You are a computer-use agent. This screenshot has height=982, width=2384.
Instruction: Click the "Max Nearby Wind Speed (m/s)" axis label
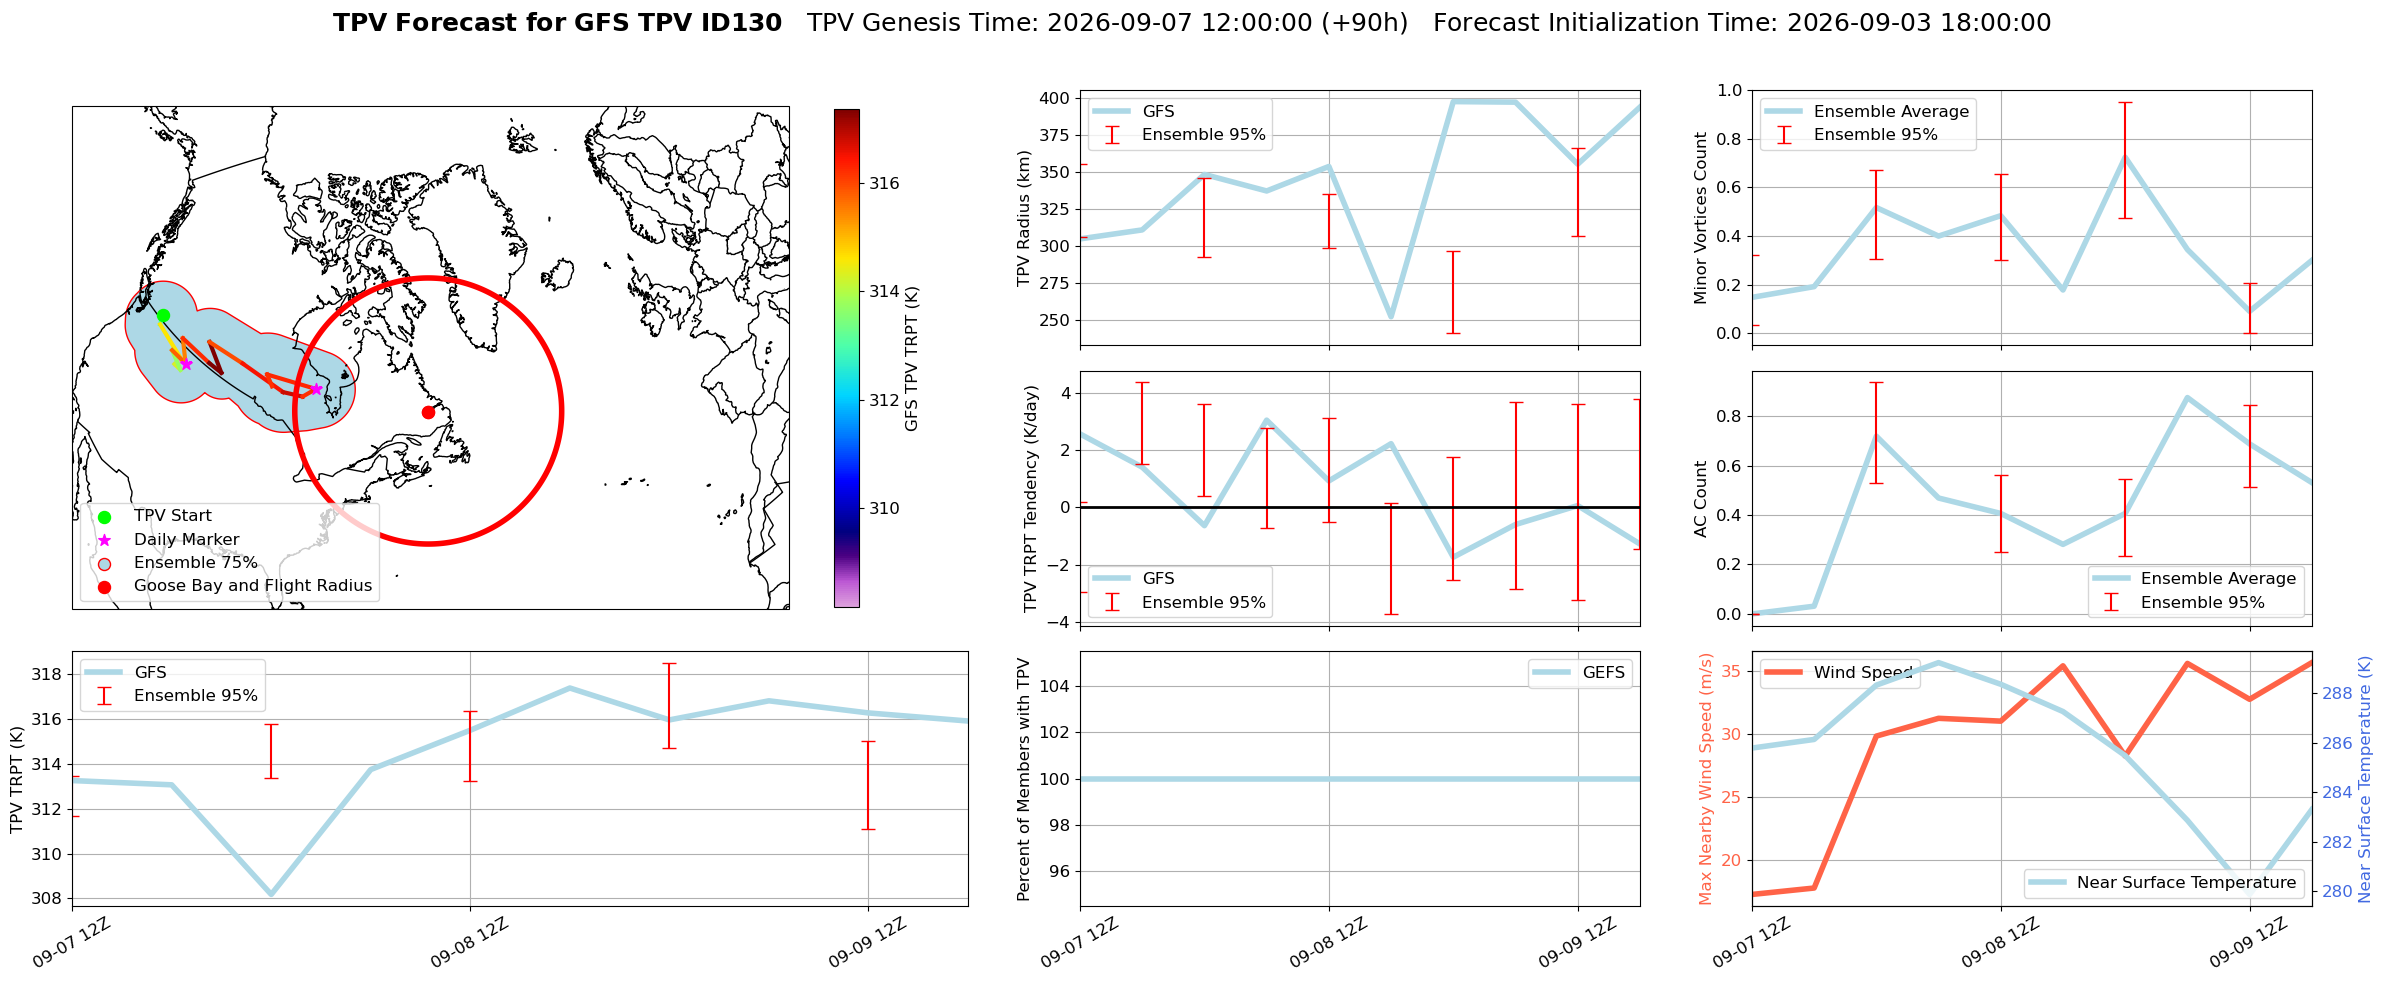tap(1706, 779)
